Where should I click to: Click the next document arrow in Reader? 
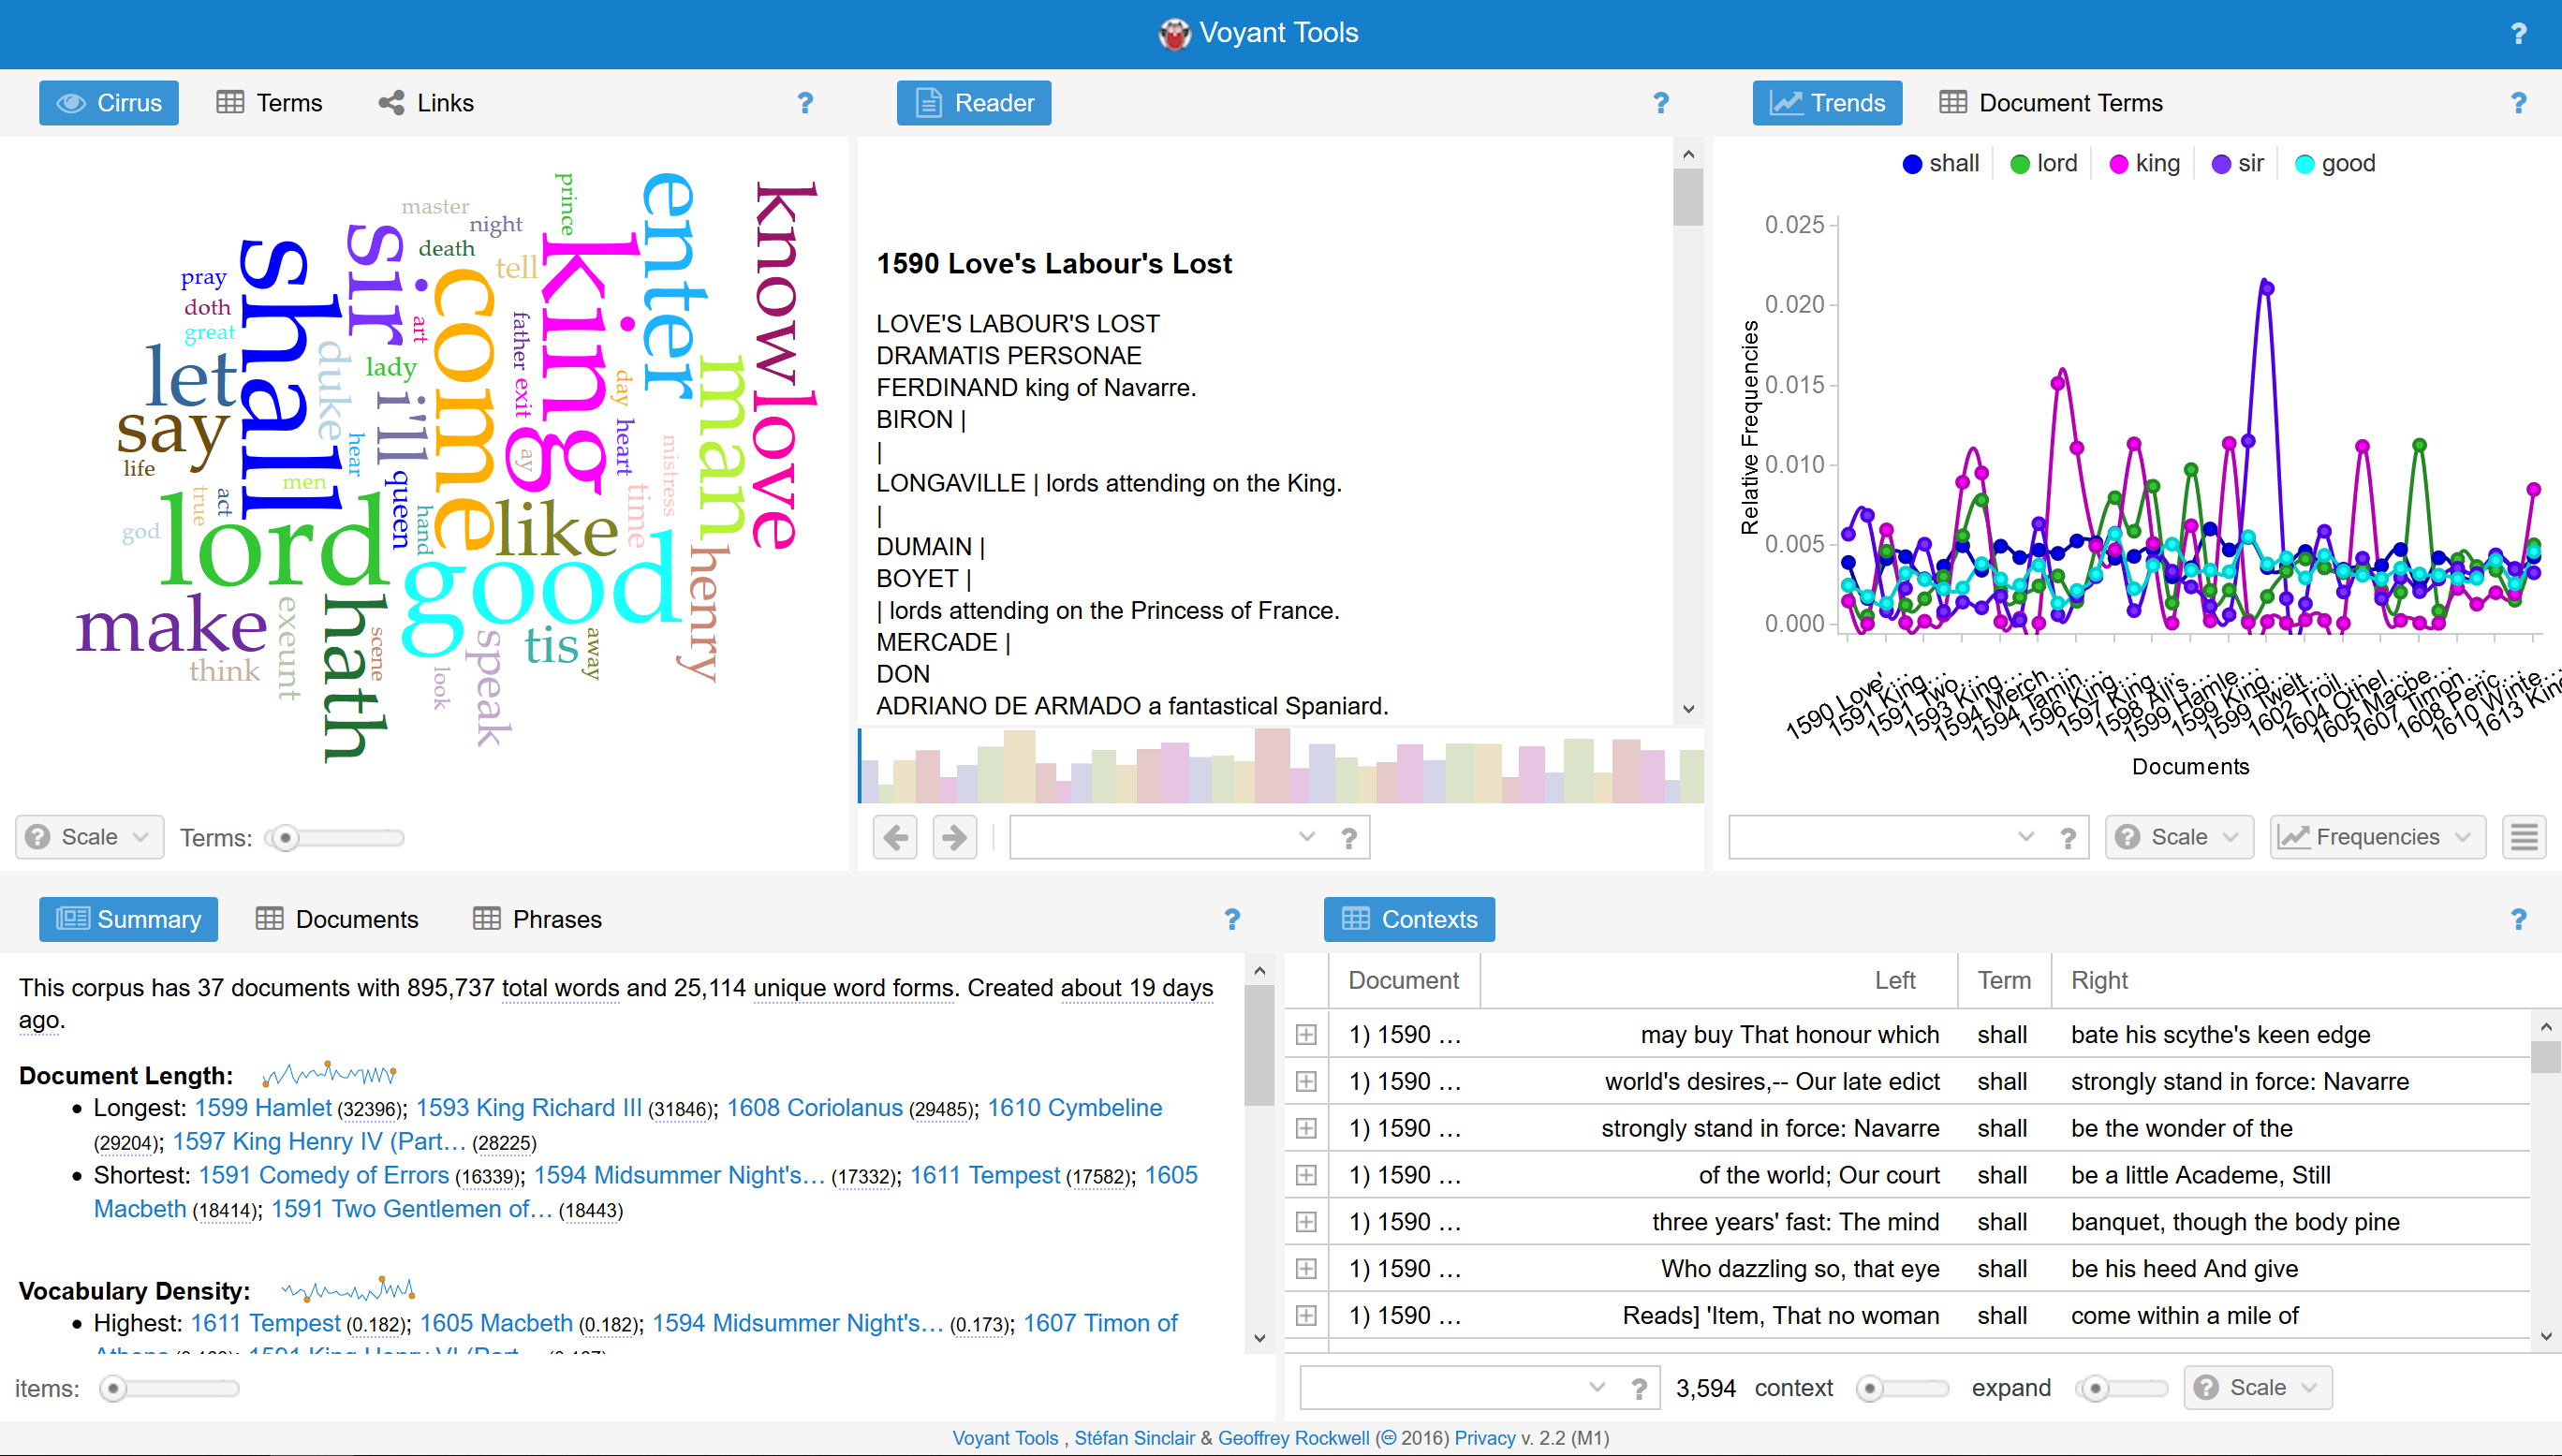click(x=953, y=837)
